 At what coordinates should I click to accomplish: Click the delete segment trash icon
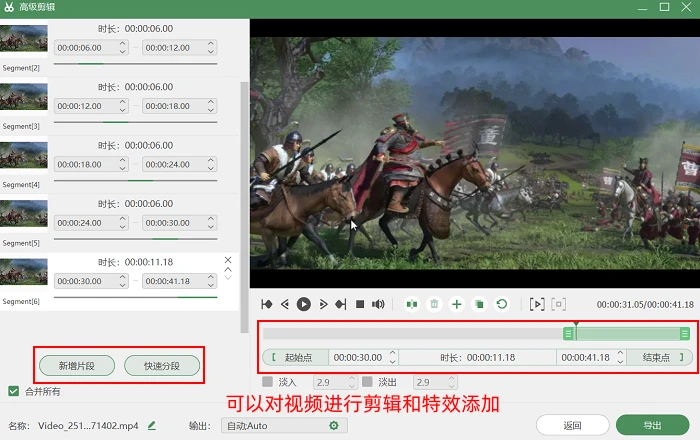[x=434, y=304]
